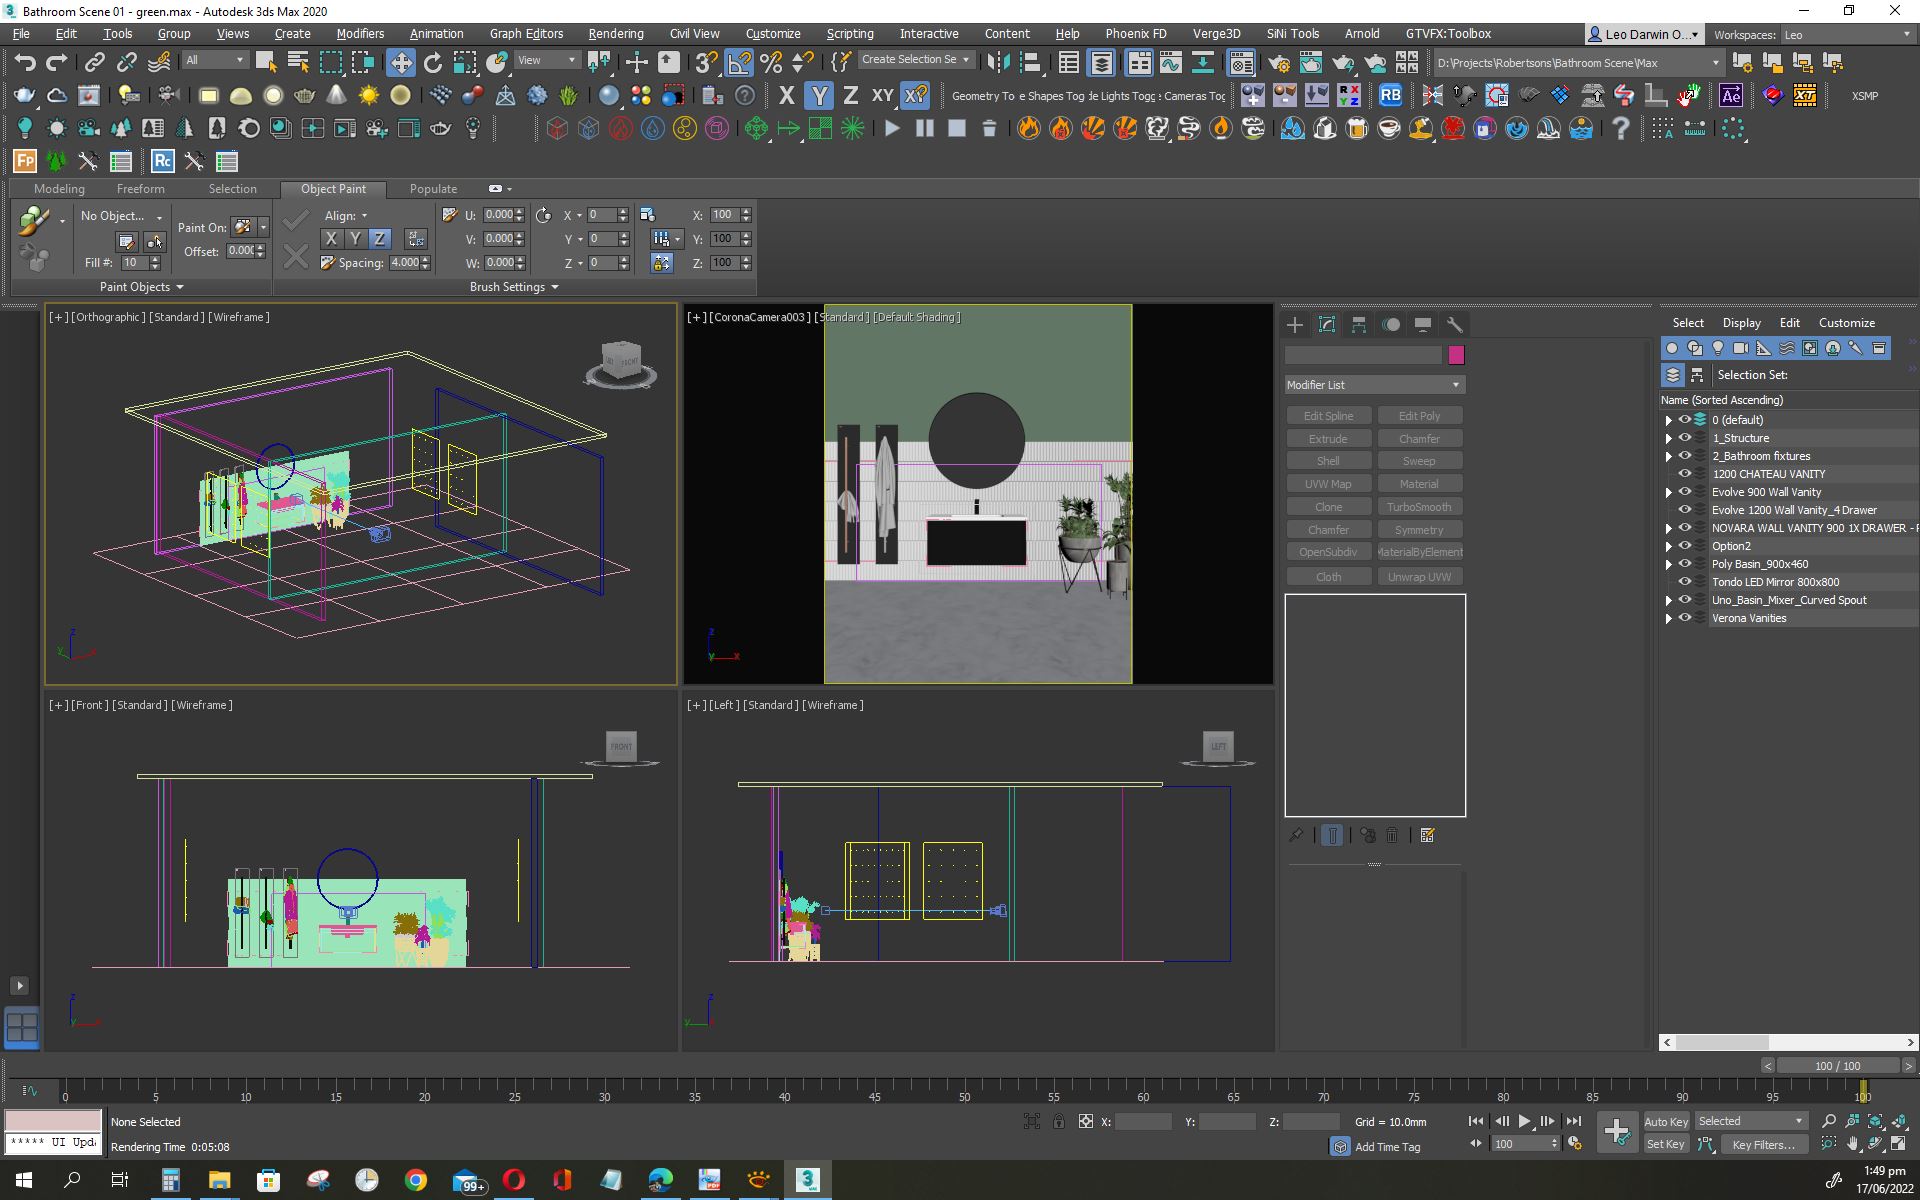Open the Hierarchy panel tab icon
The width and height of the screenshot is (1920, 1200).
1359,325
